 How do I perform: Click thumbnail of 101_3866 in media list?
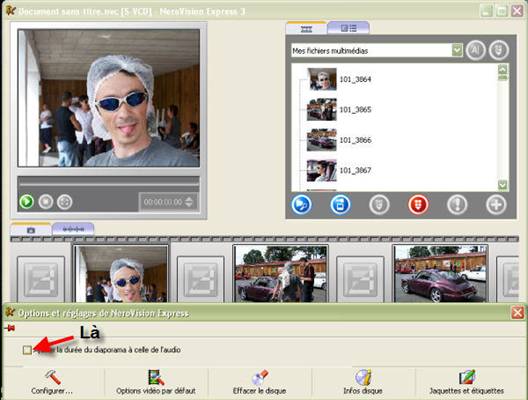click(322, 140)
